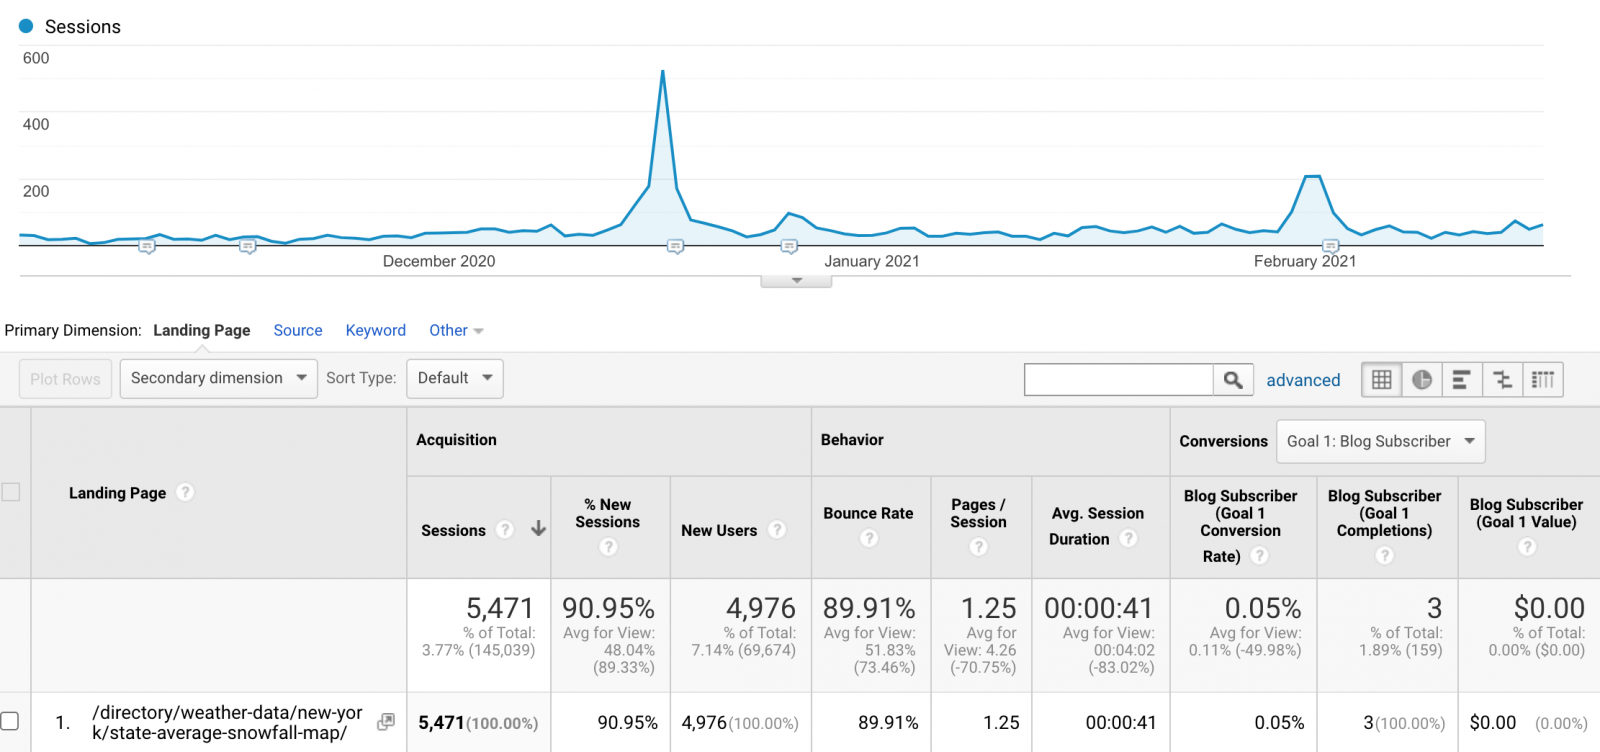This screenshot has height=752, width=1600.
Task: Select the Percentage pie chart view icon
Action: [x=1422, y=380]
